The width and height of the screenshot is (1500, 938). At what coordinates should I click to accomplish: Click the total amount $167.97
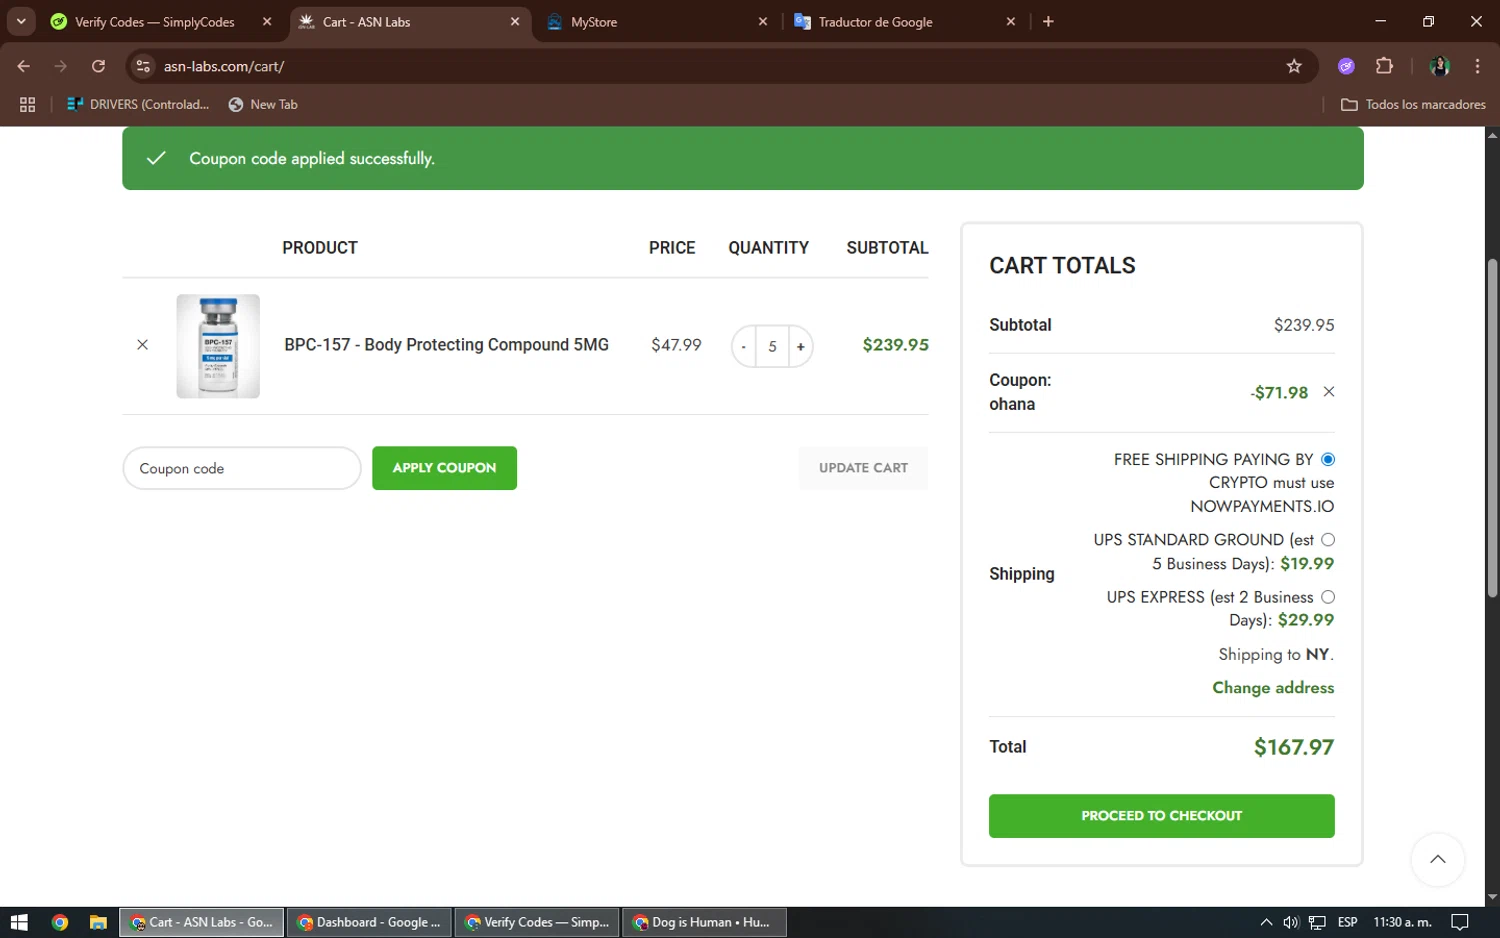(1293, 747)
